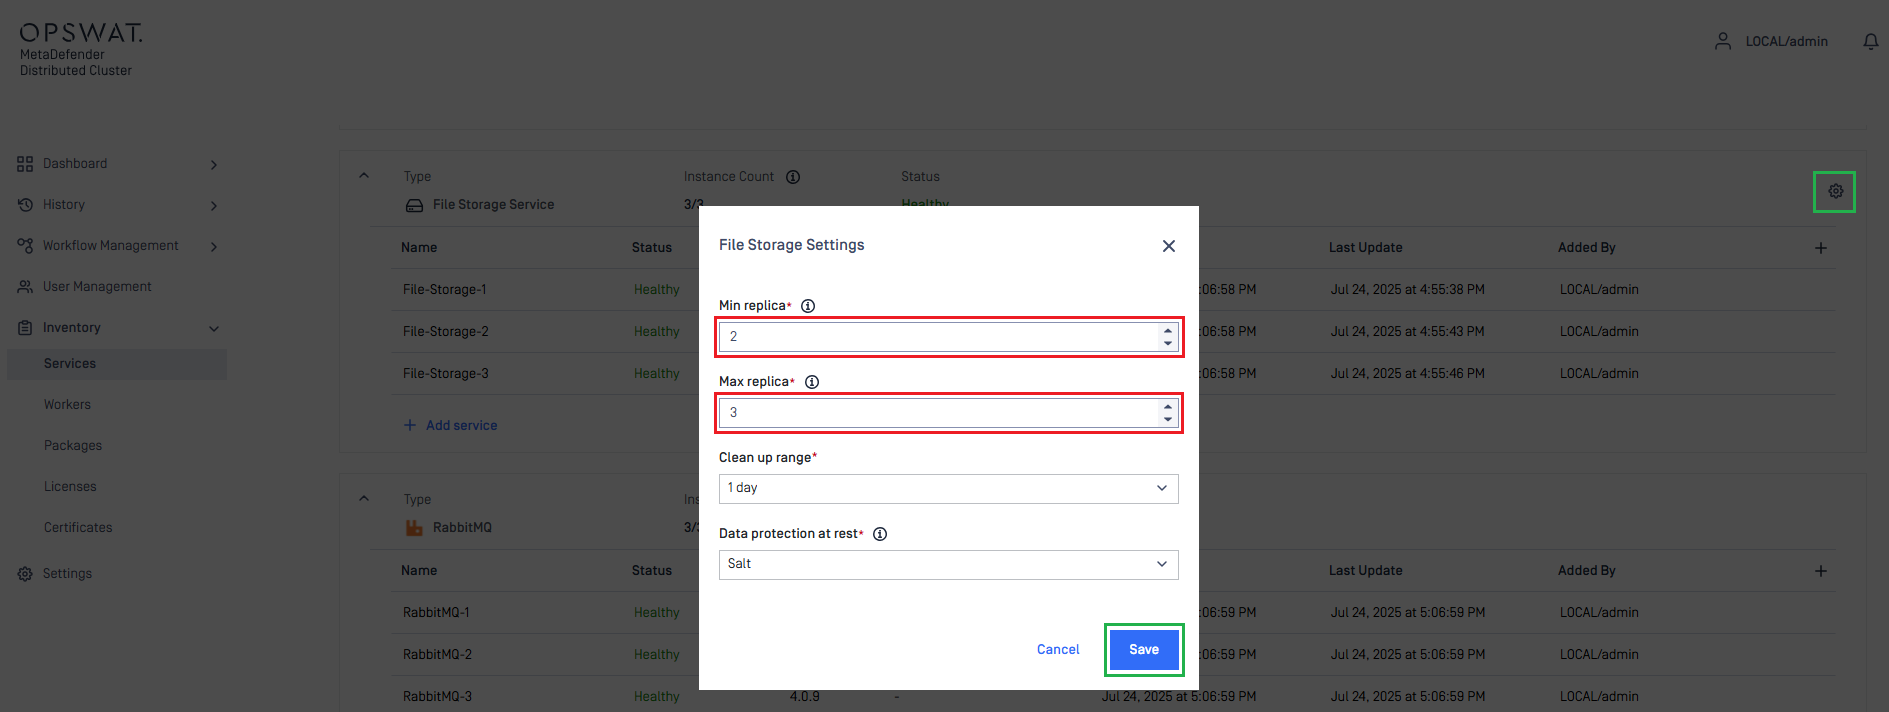Open File Storage Service gear settings
Viewport: 1889px width, 712px height.
(1835, 191)
